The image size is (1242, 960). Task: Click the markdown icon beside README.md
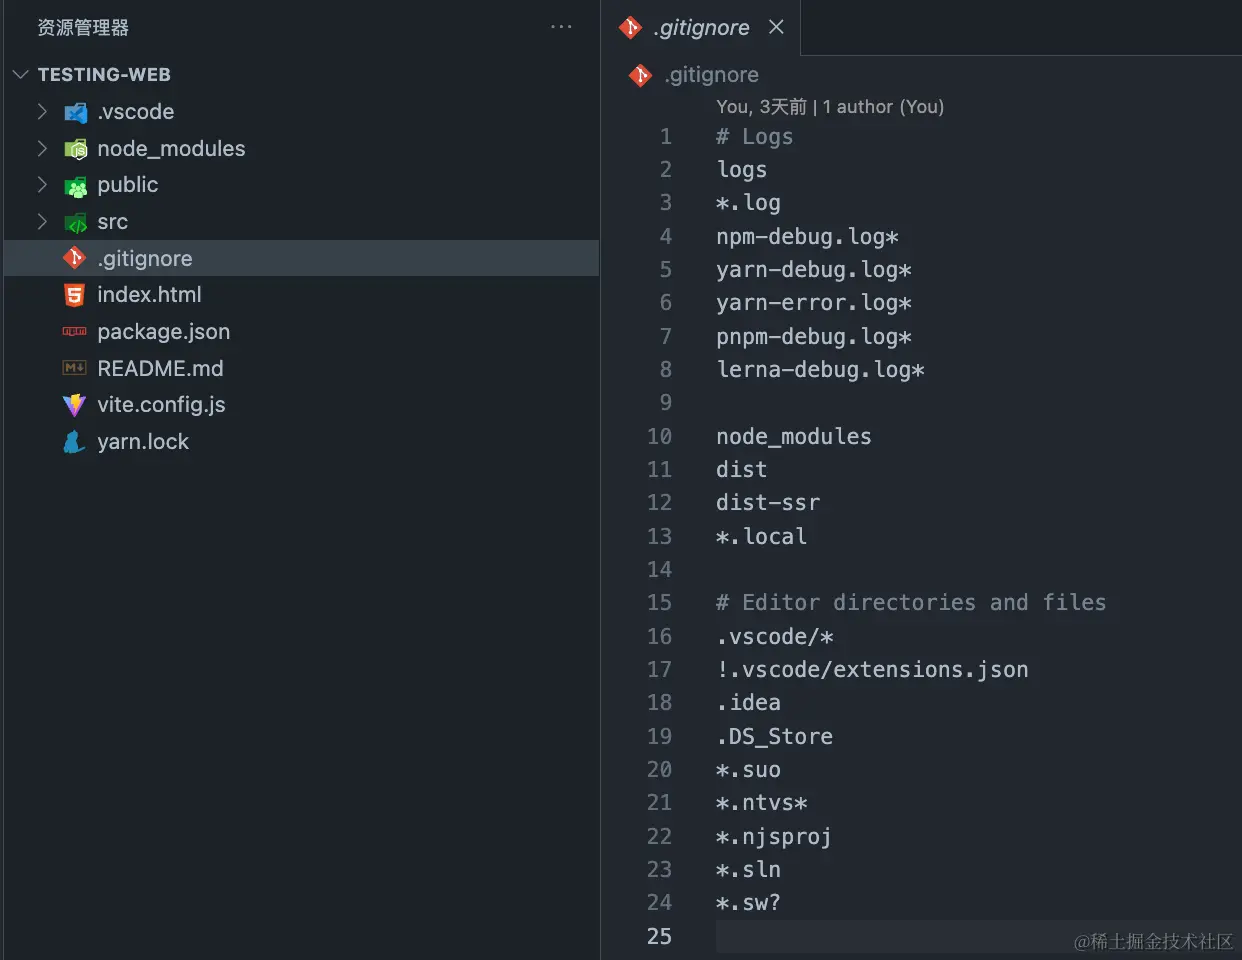(x=75, y=368)
